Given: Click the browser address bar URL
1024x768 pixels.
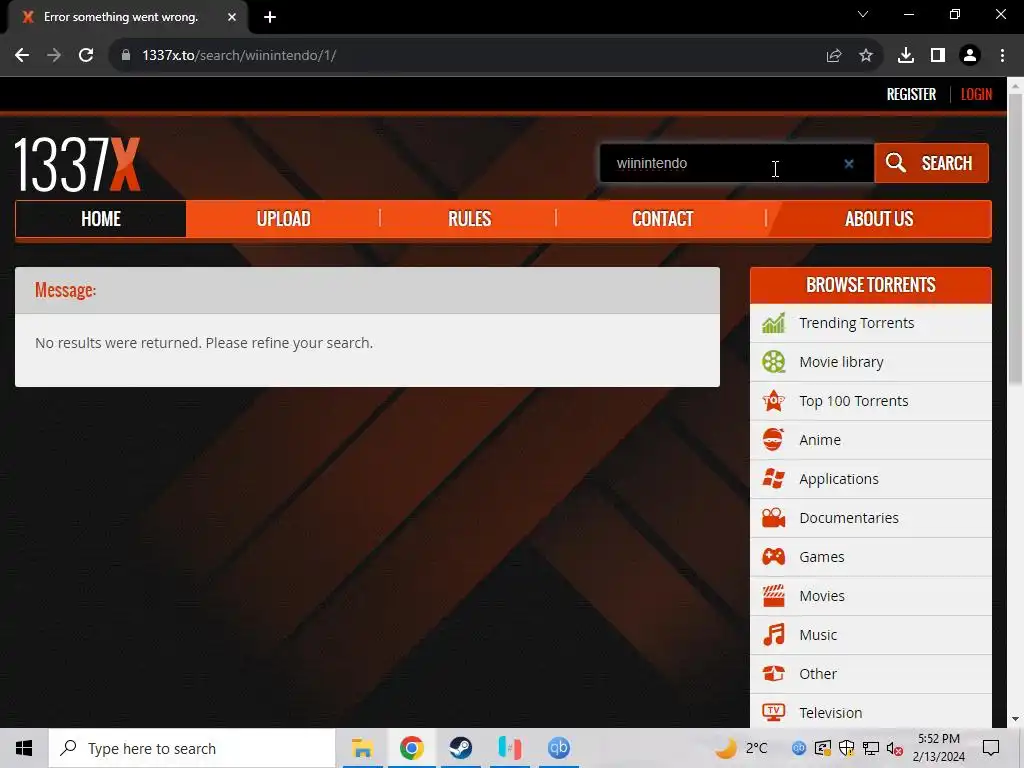Looking at the screenshot, I should click(x=239, y=56).
